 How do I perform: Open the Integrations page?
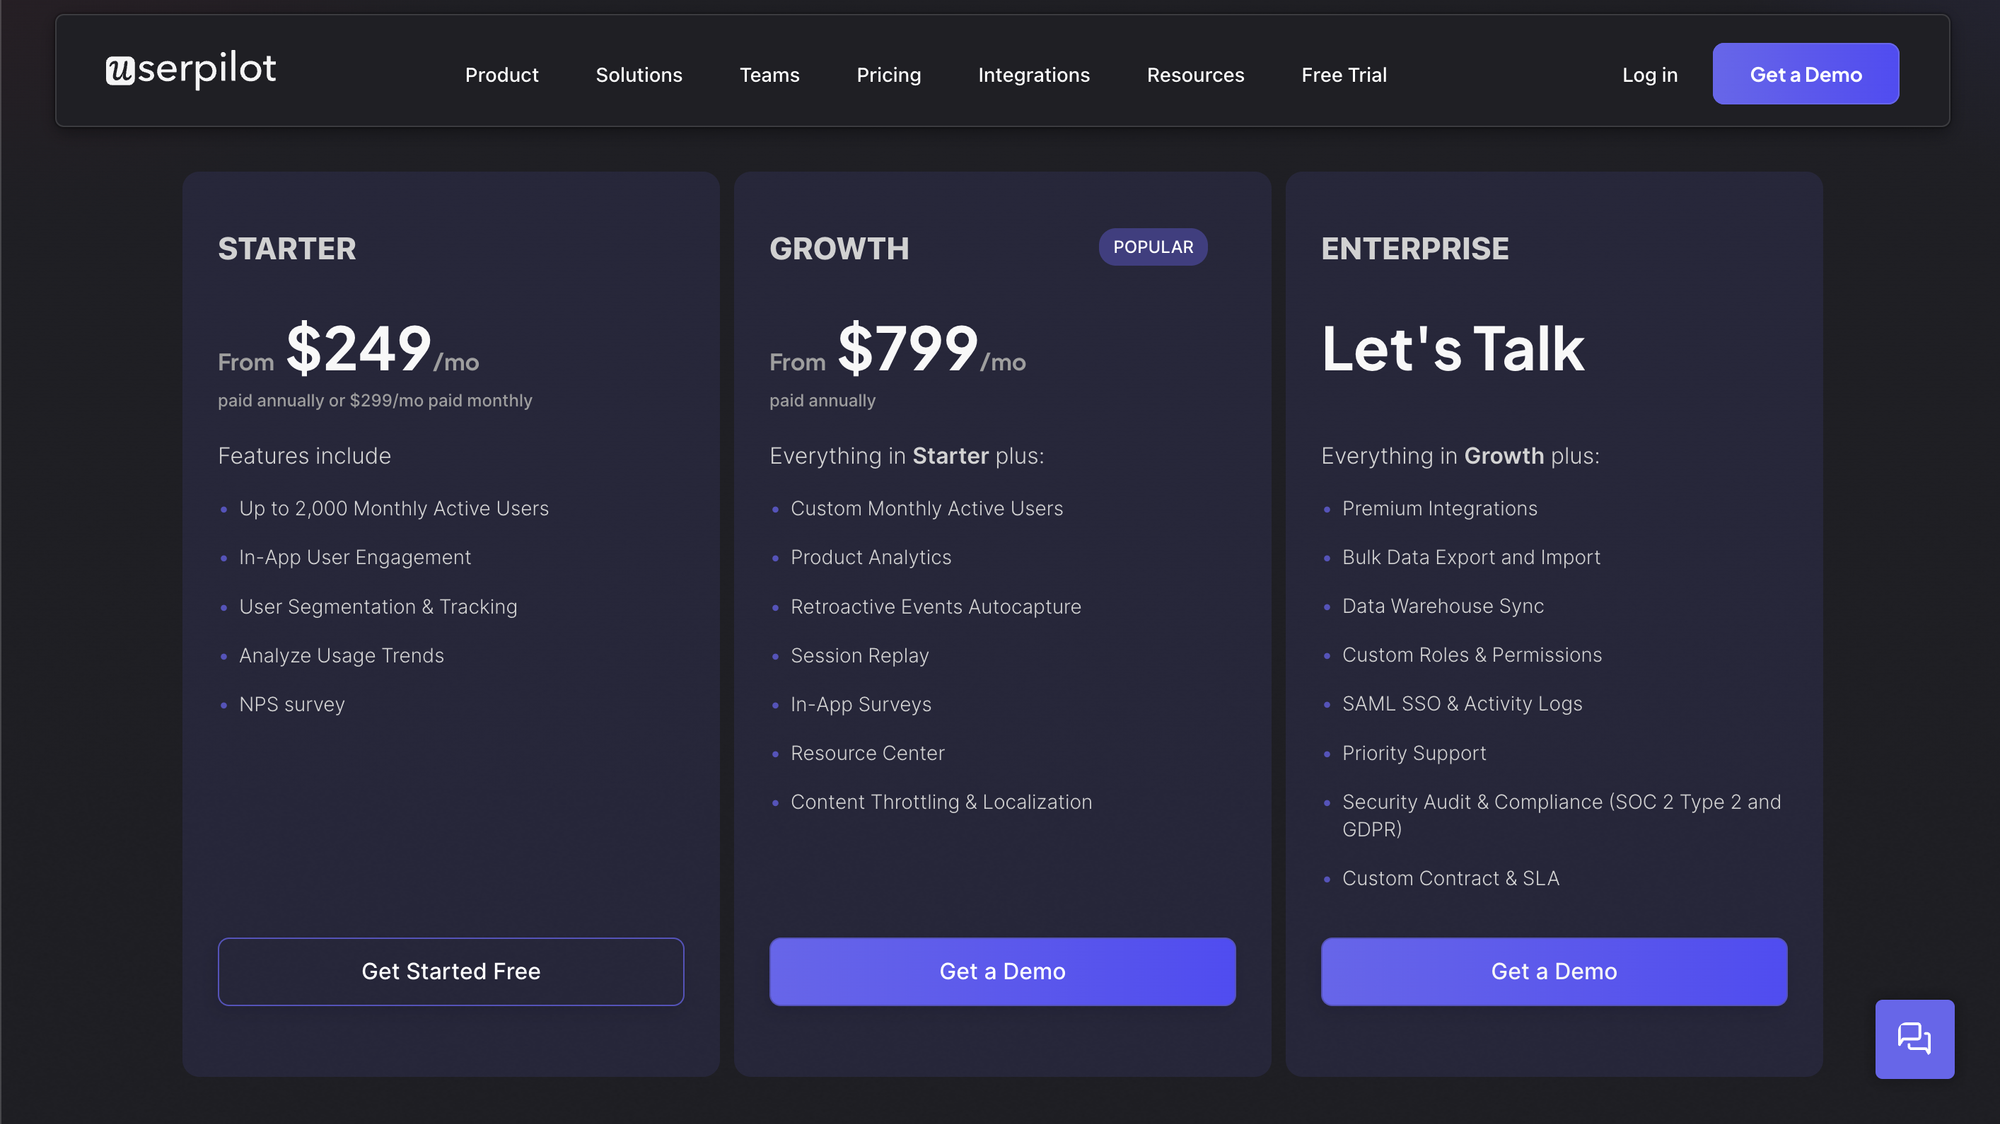[1034, 75]
